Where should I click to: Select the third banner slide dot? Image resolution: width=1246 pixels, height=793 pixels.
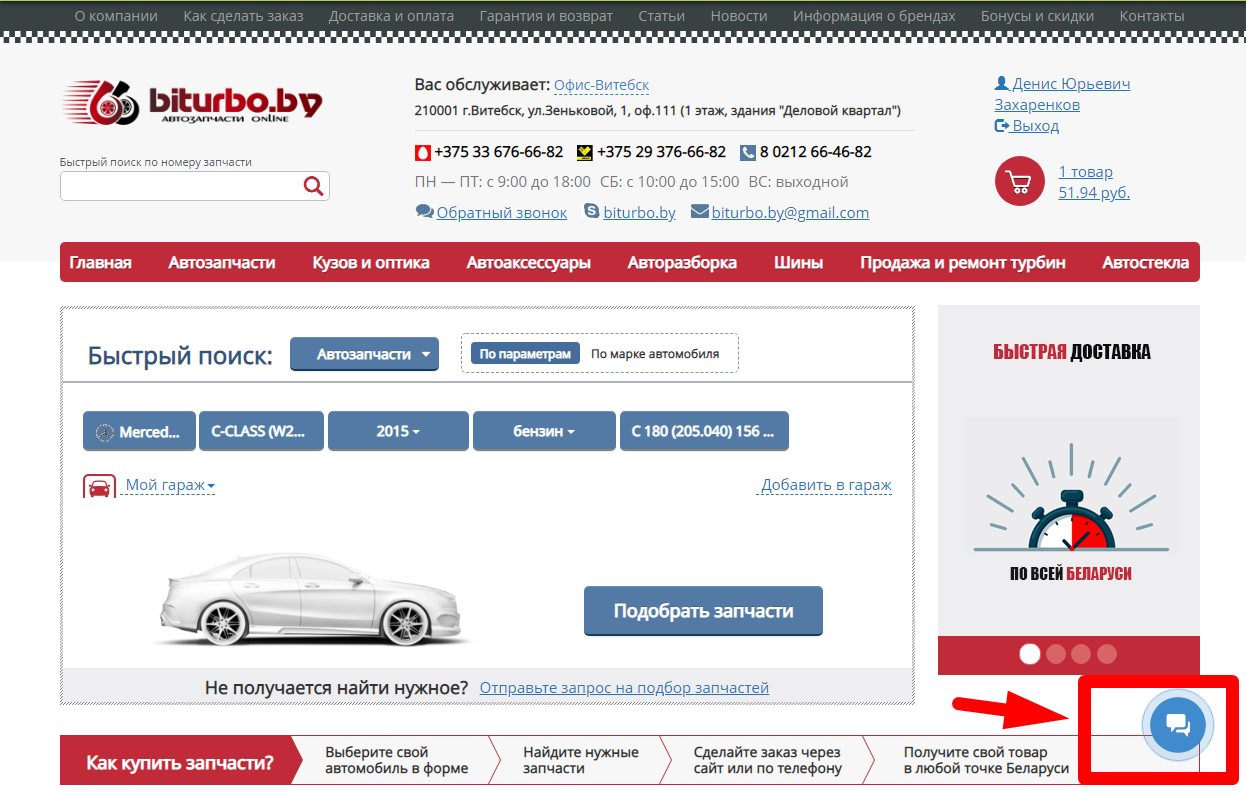1081,654
